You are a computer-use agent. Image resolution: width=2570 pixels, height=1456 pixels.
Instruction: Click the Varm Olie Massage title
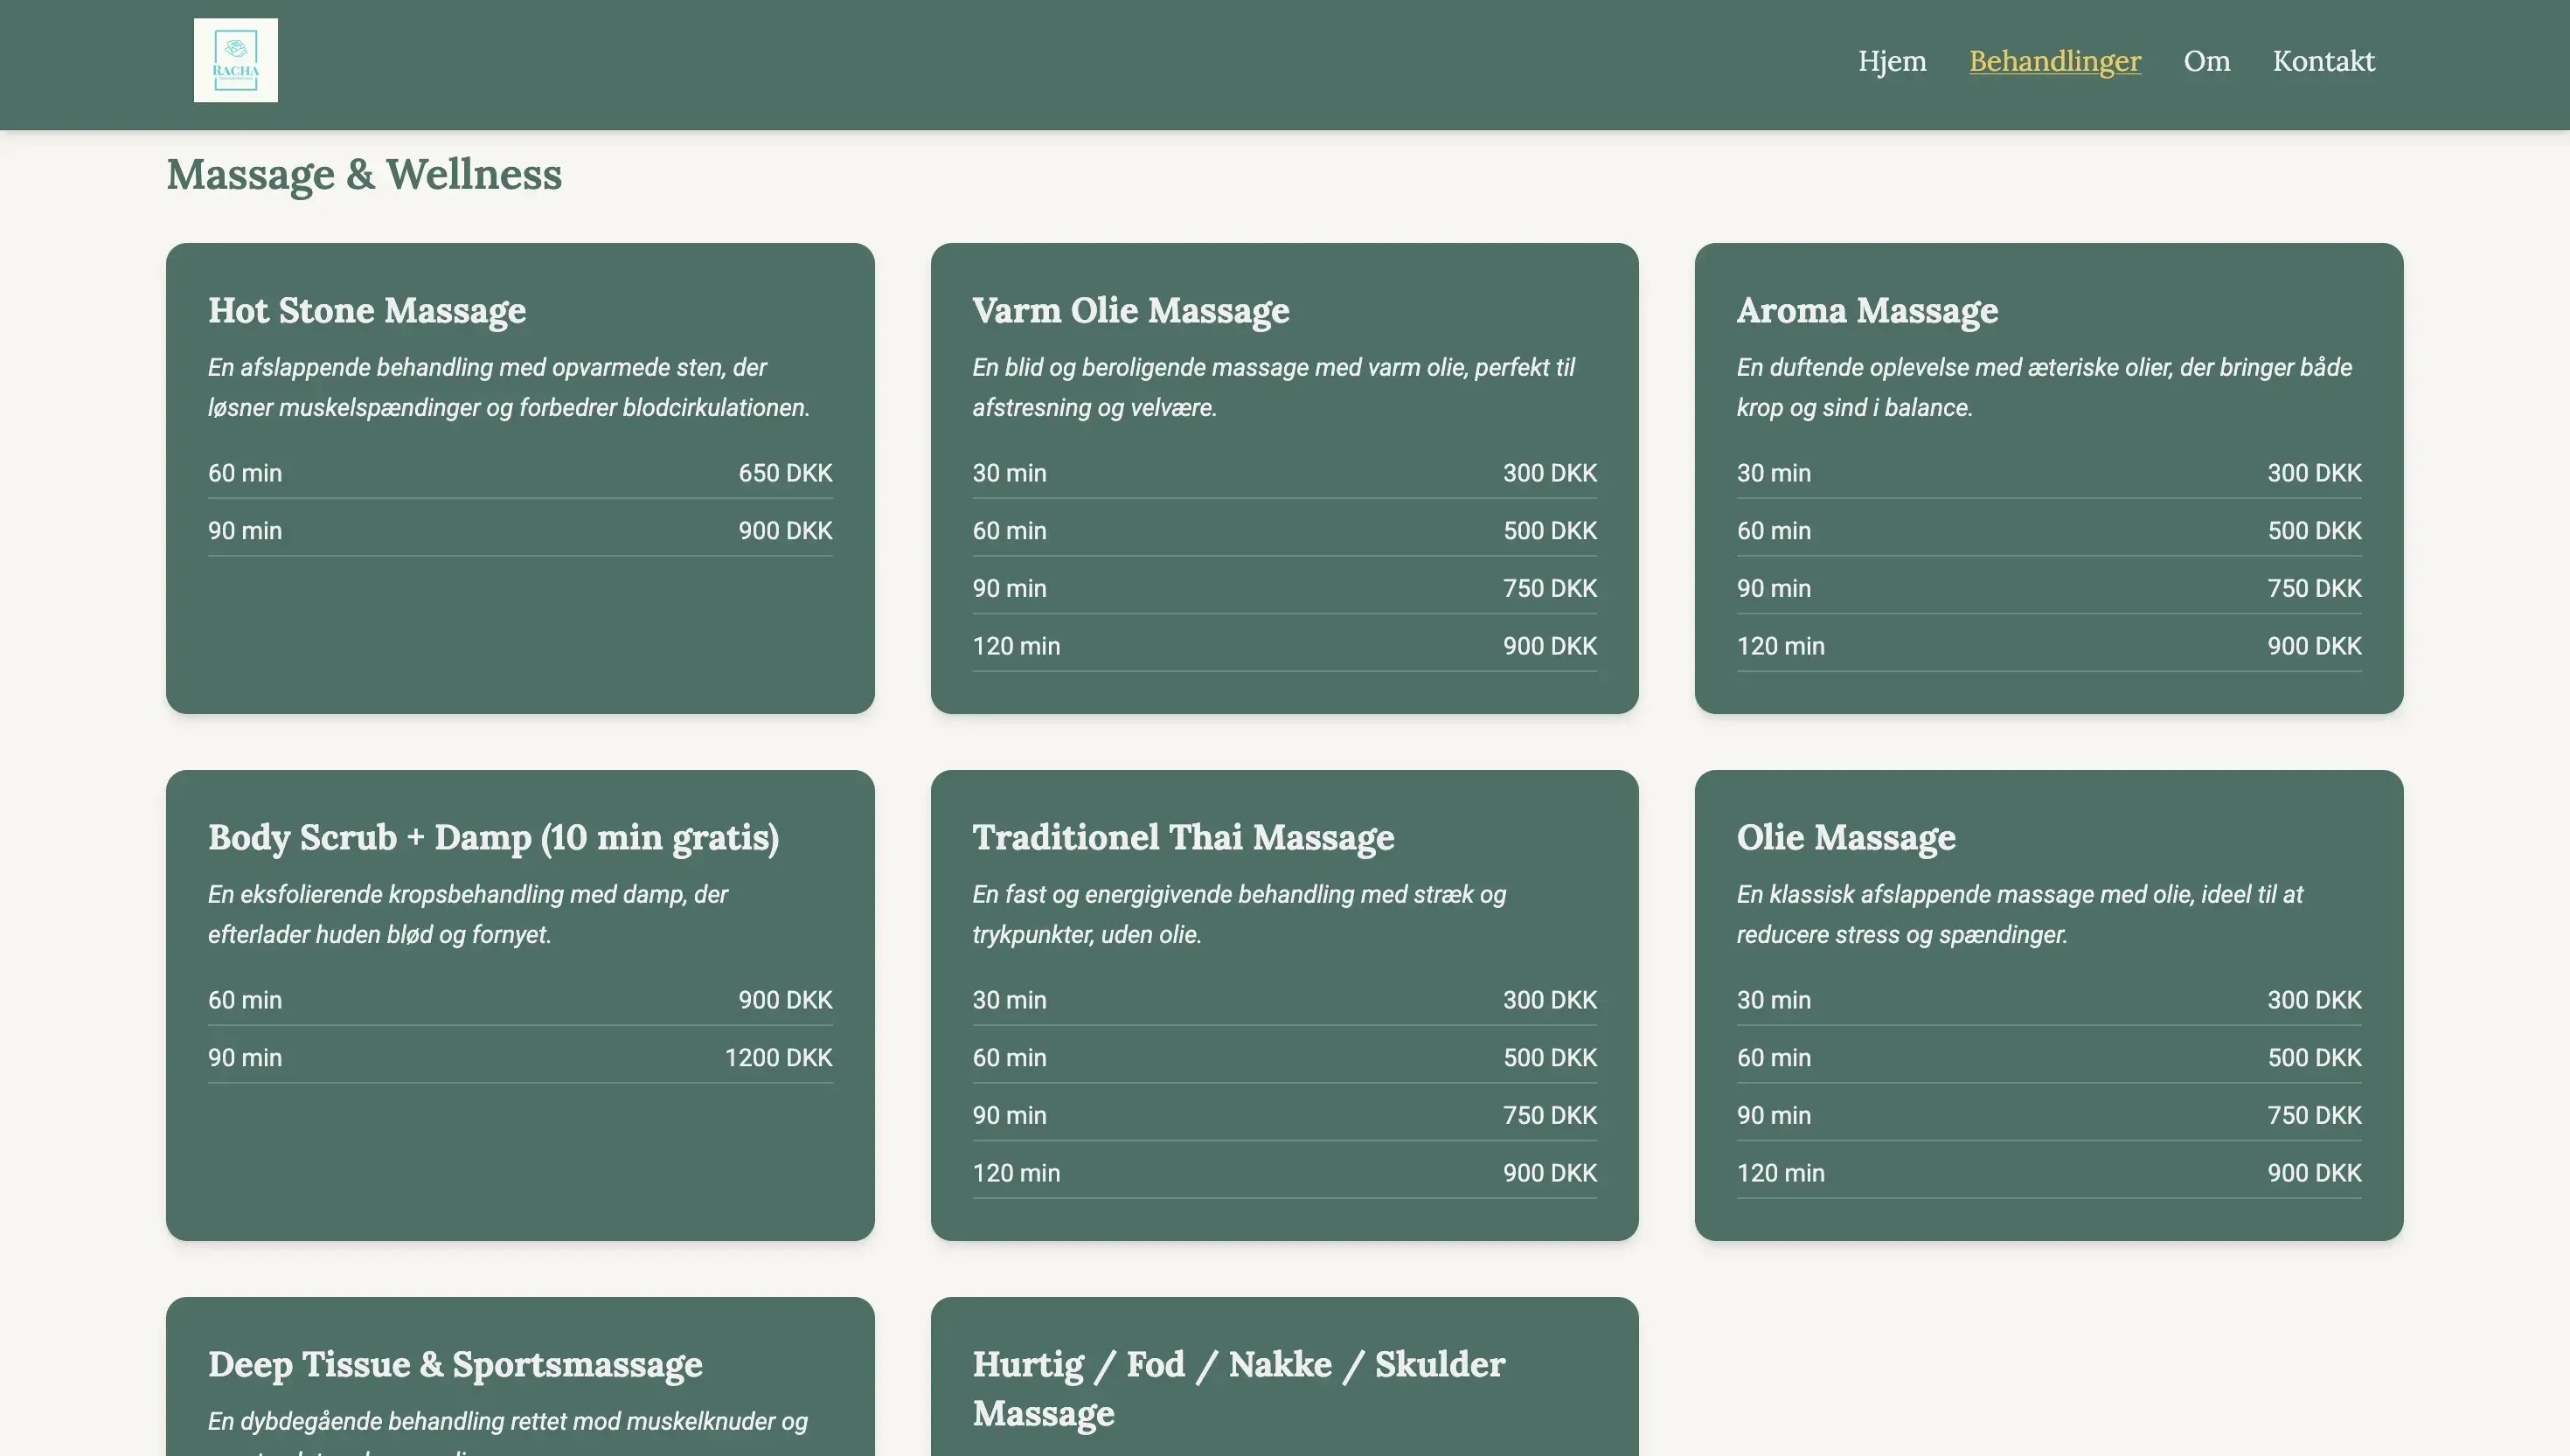click(1131, 310)
